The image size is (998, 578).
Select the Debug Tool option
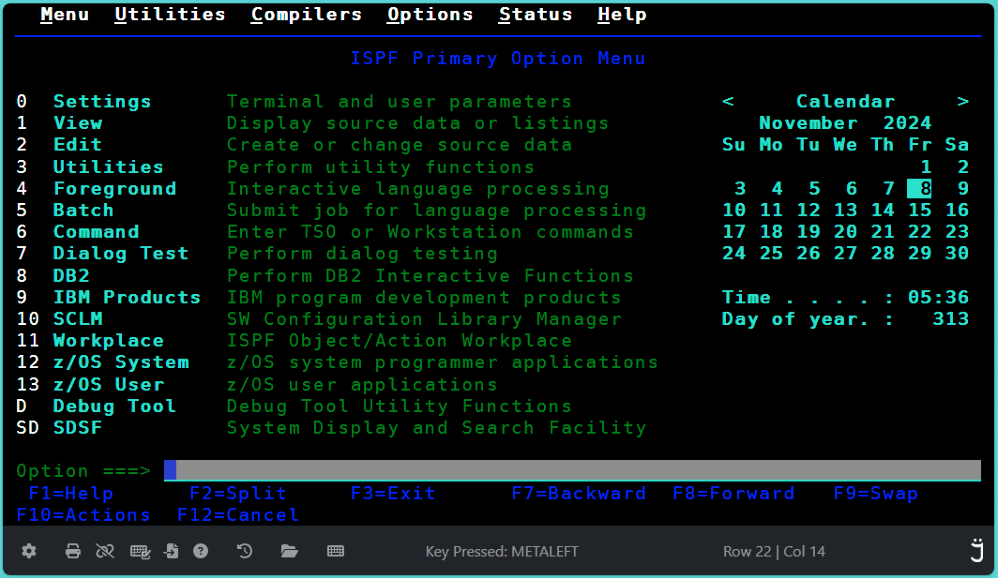pyautogui.click(x=115, y=406)
